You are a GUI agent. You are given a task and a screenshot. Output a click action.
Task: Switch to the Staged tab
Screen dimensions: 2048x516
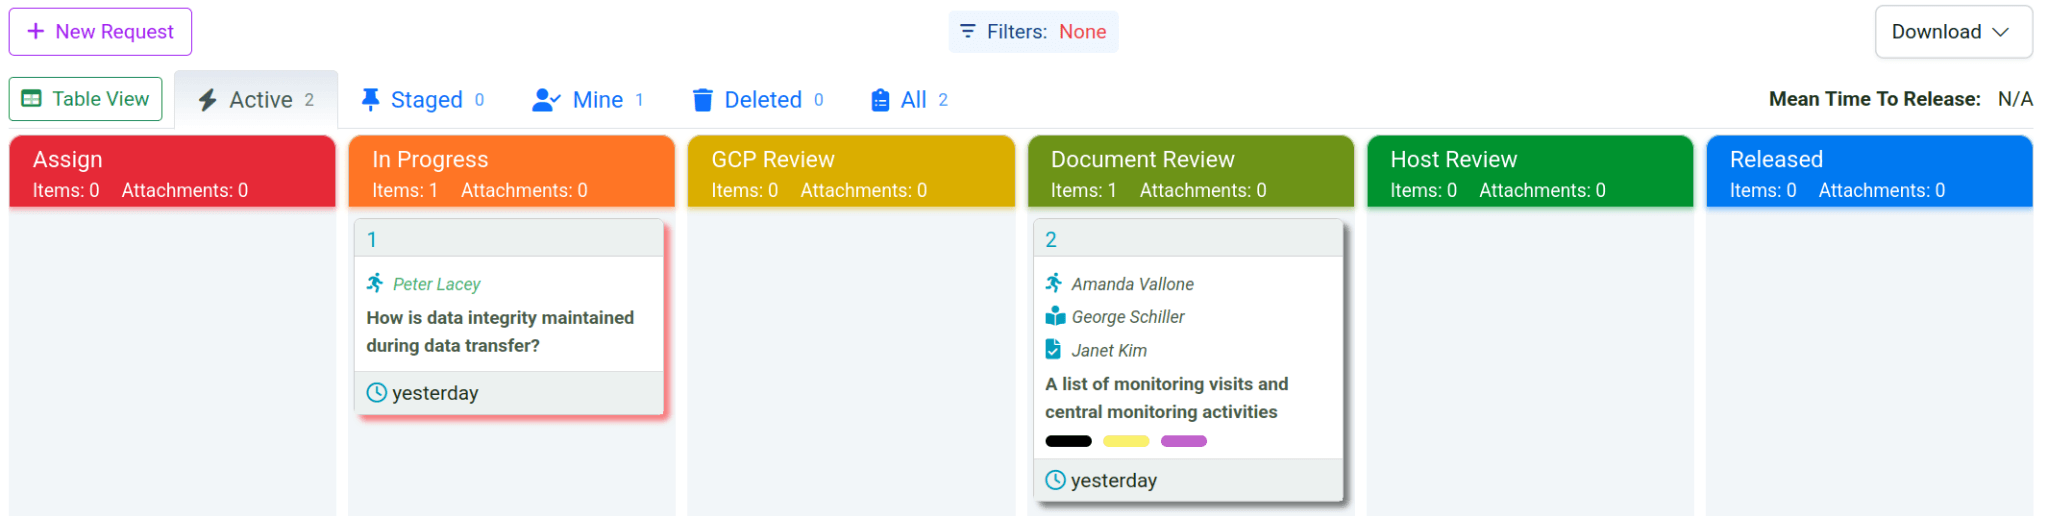[x=423, y=100]
